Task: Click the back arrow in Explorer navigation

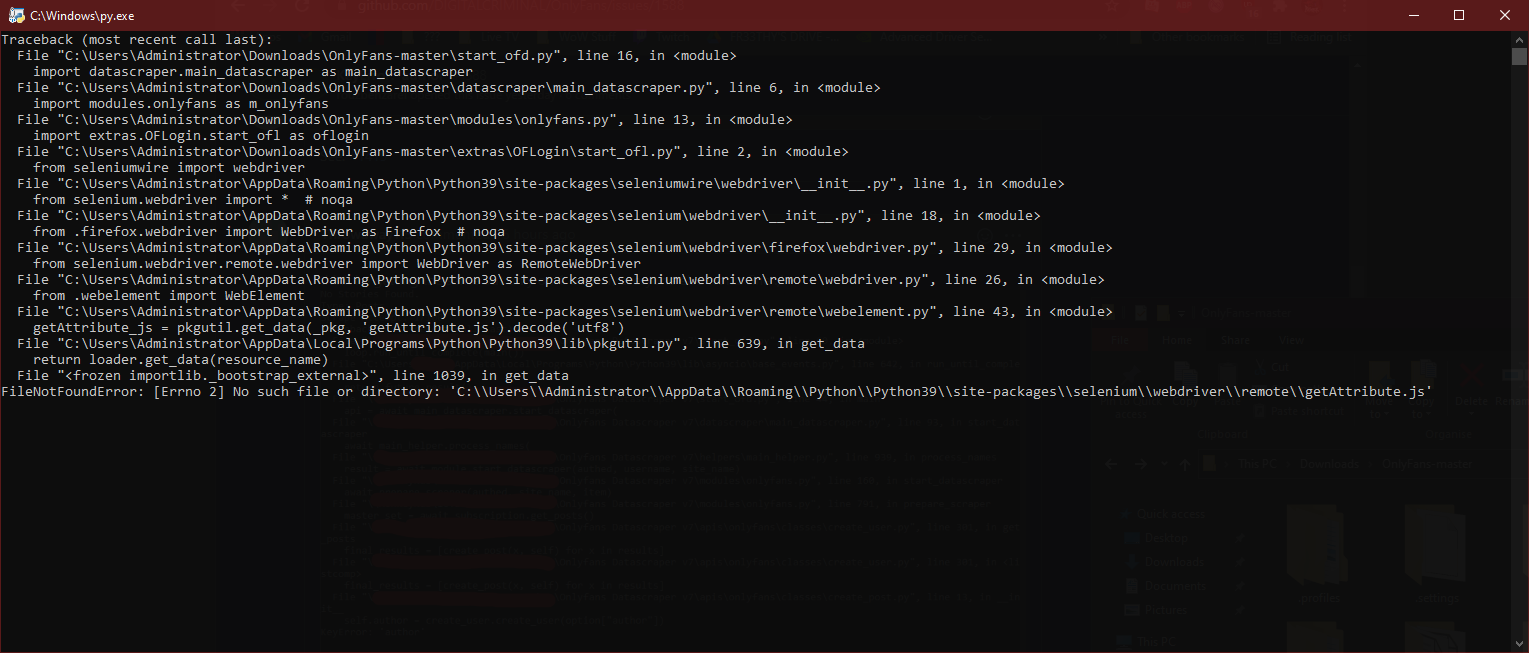Action: pos(1109,464)
